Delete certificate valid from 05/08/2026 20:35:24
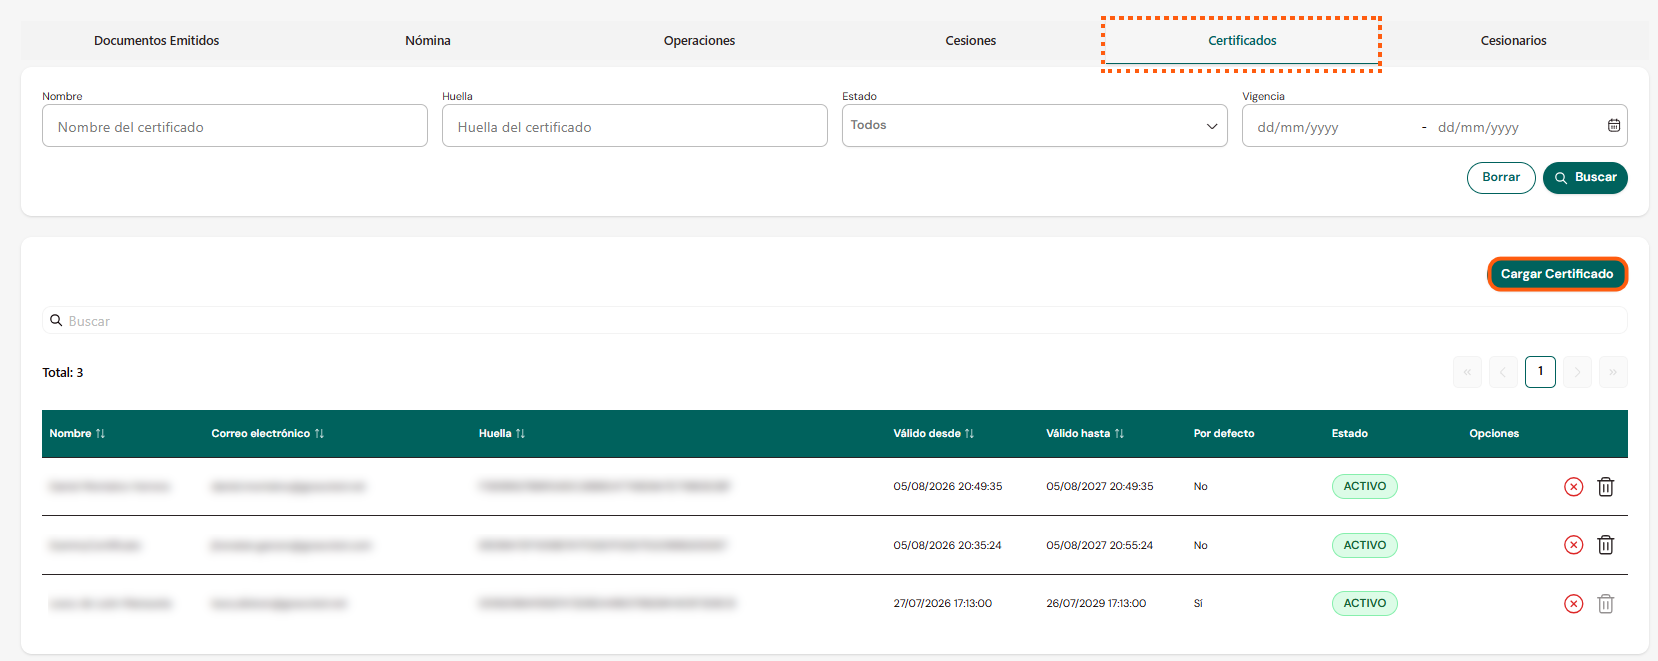This screenshot has height=661, width=1658. point(1605,545)
